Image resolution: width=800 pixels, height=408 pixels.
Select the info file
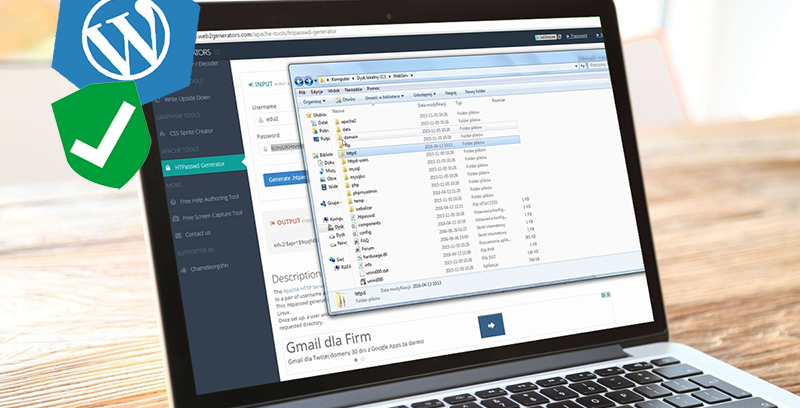tap(365, 265)
